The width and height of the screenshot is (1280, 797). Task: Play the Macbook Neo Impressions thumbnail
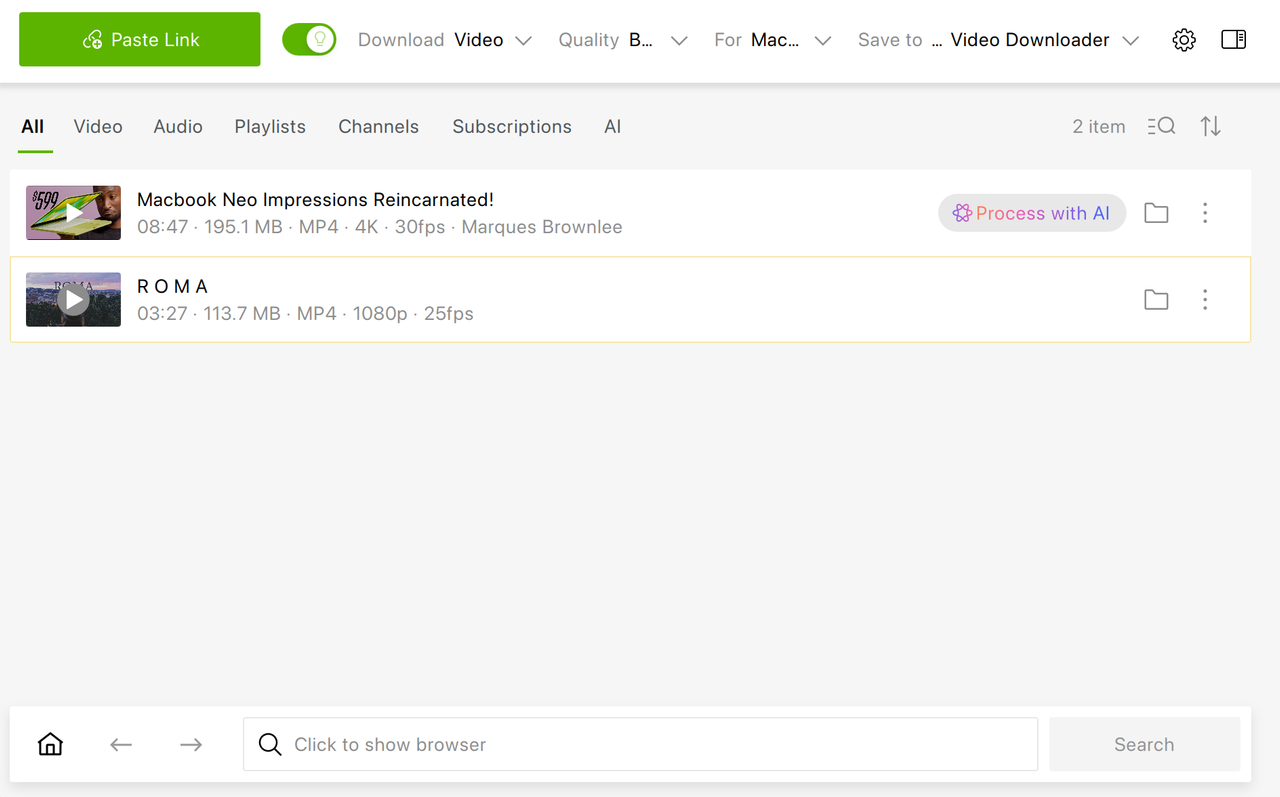point(73,213)
